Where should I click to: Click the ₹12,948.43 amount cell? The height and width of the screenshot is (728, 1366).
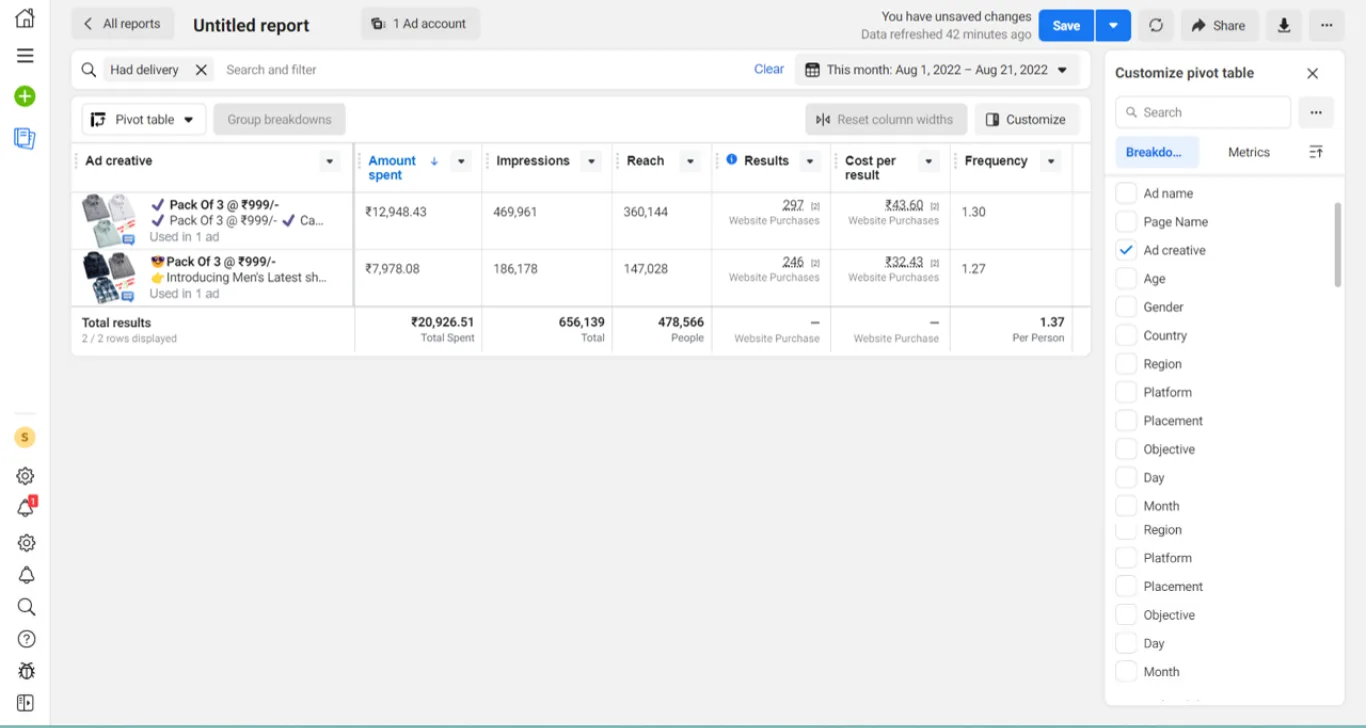pos(396,212)
